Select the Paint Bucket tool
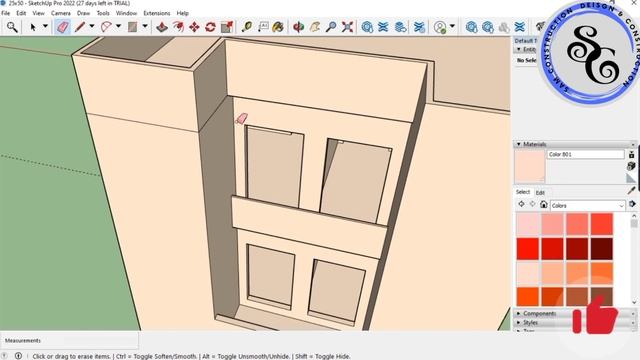The height and width of the screenshot is (360, 640). [278, 27]
